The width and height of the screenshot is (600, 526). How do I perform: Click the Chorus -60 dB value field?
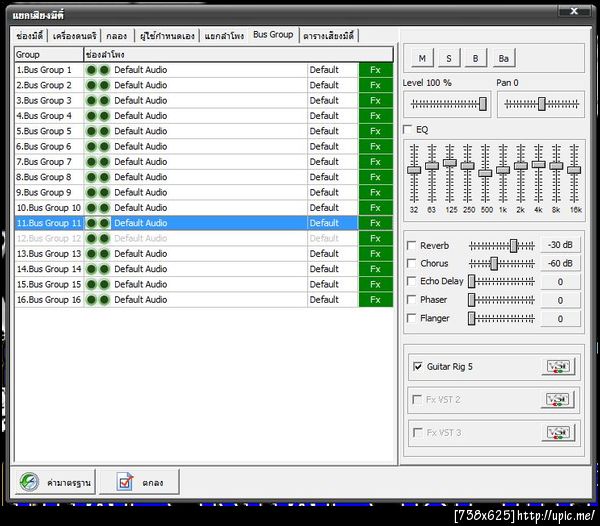(560, 263)
